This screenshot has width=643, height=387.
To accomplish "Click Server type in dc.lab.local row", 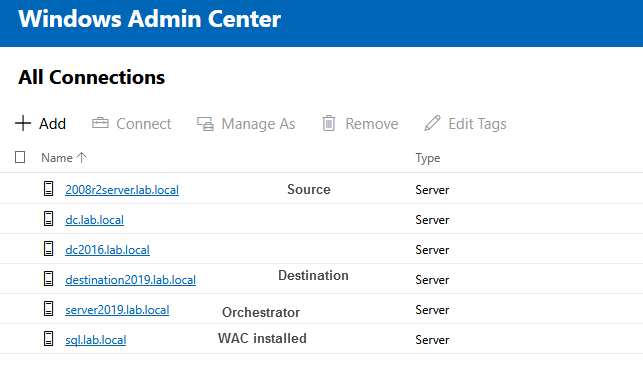I will (432, 220).
